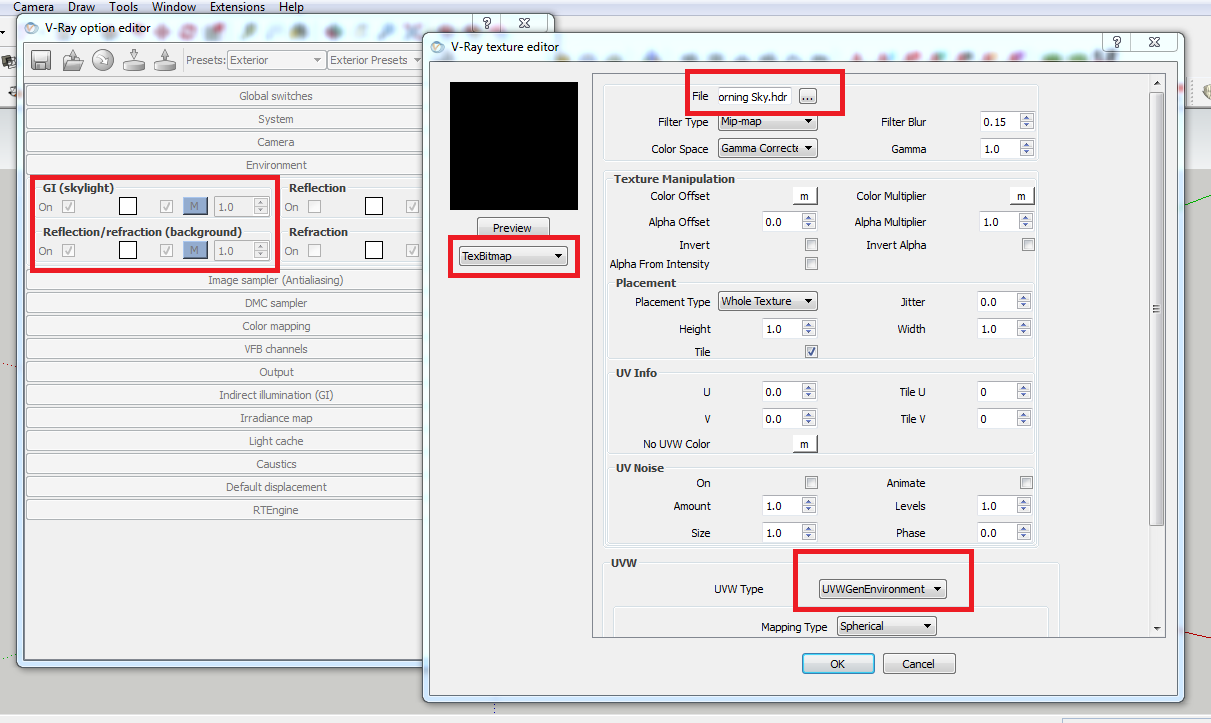Expand the VFB channels rollout

coord(224,349)
